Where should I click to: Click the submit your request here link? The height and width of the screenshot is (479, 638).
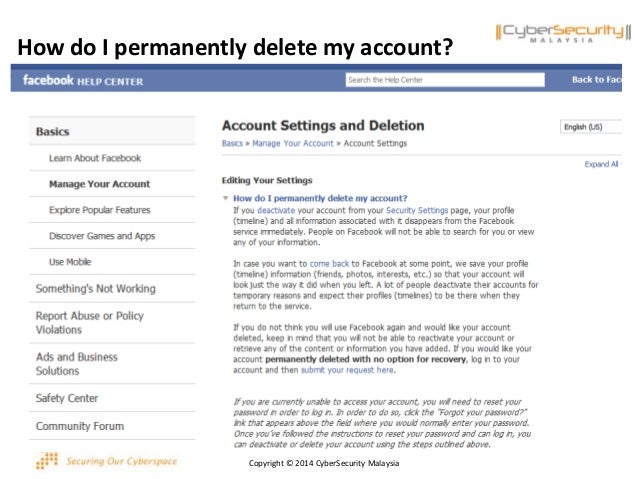356,369
